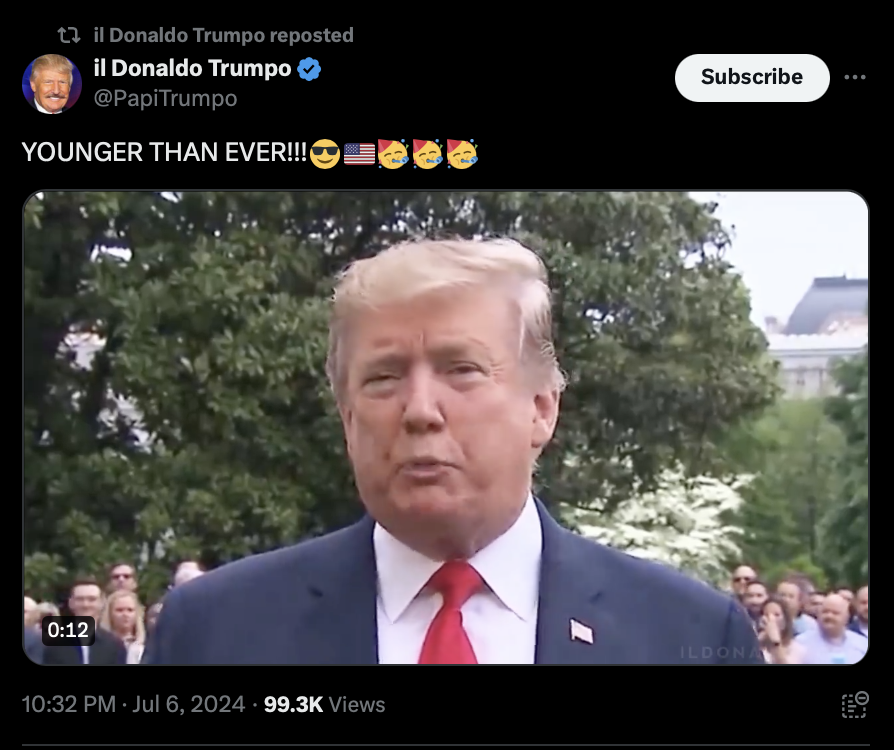Click the dashed list icon beside Views
The width and height of the screenshot is (894, 750).
[x=855, y=704]
